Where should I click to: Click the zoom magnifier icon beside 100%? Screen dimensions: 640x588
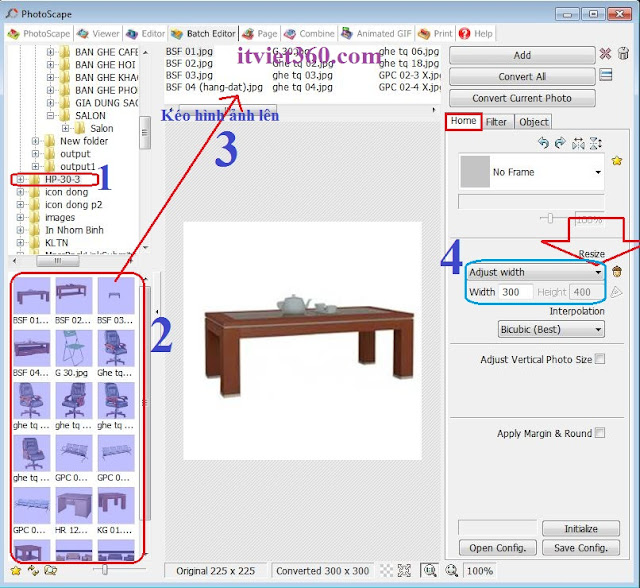[451, 570]
